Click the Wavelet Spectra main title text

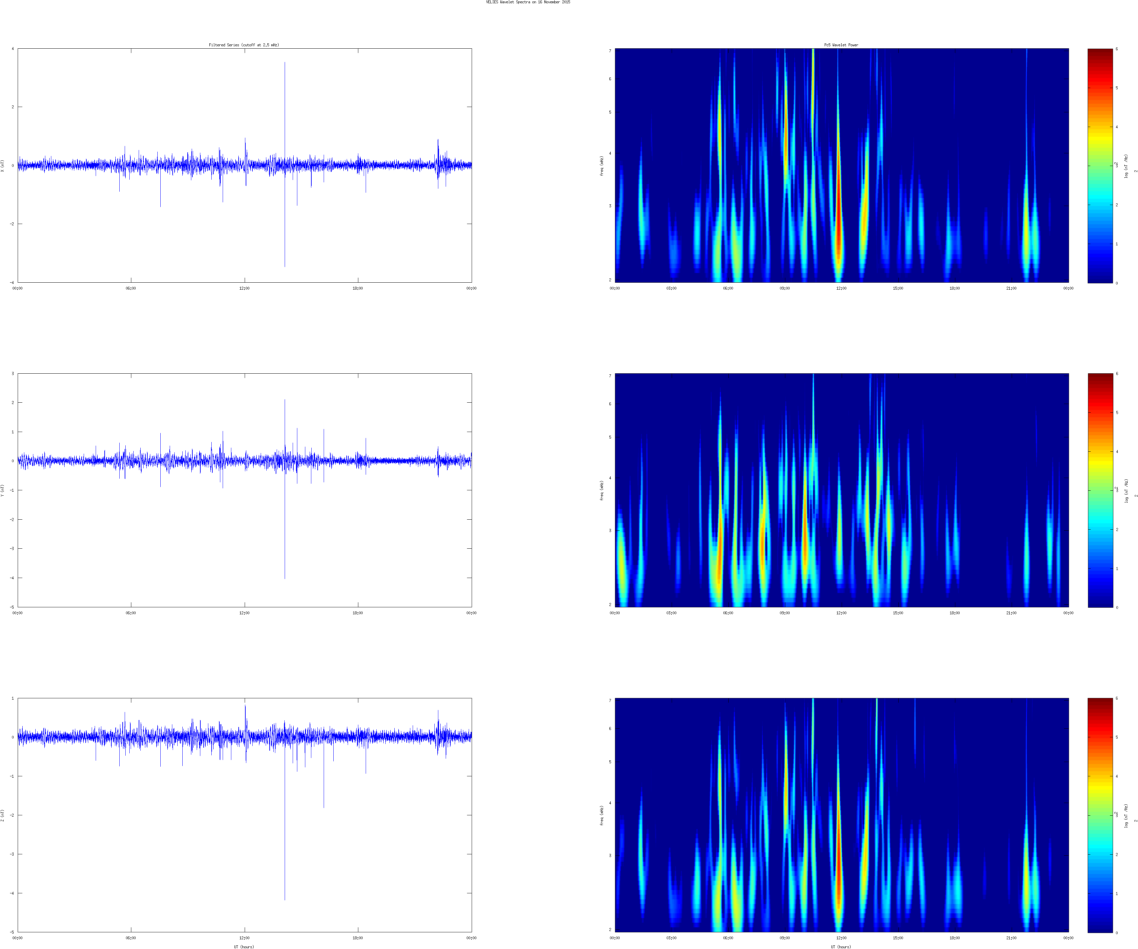point(528,2)
